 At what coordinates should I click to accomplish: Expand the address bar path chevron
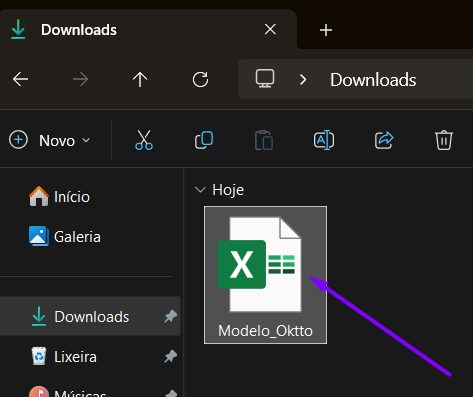(x=303, y=79)
